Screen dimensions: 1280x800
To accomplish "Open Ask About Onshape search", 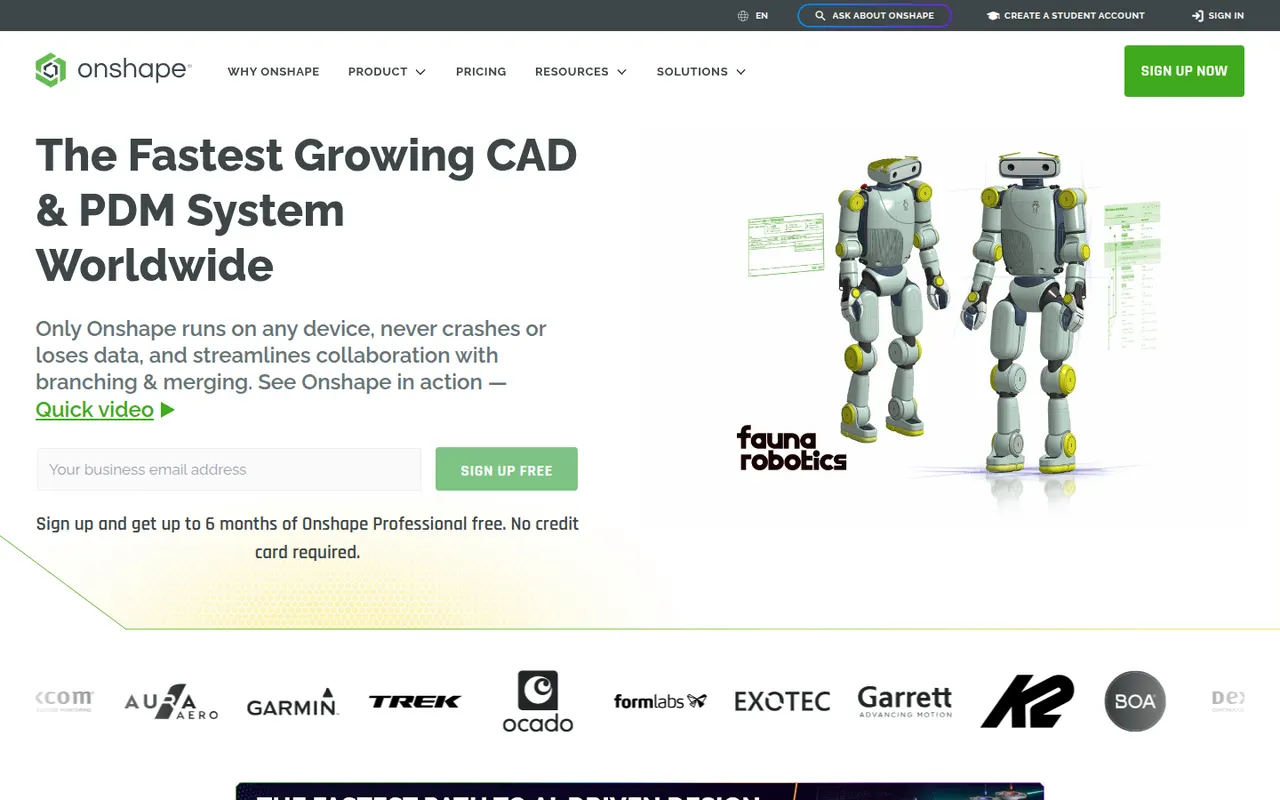I will [874, 16].
